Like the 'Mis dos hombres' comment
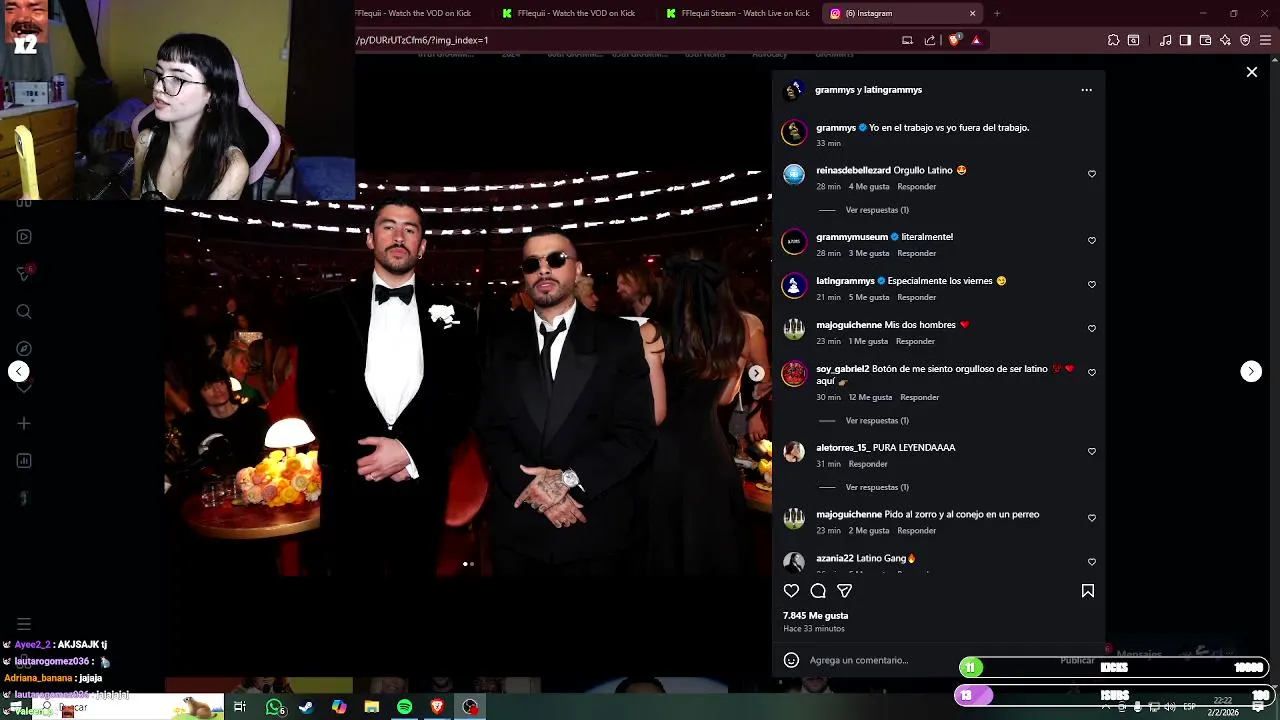This screenshot has height=720, width=1280. [1092, 329]
